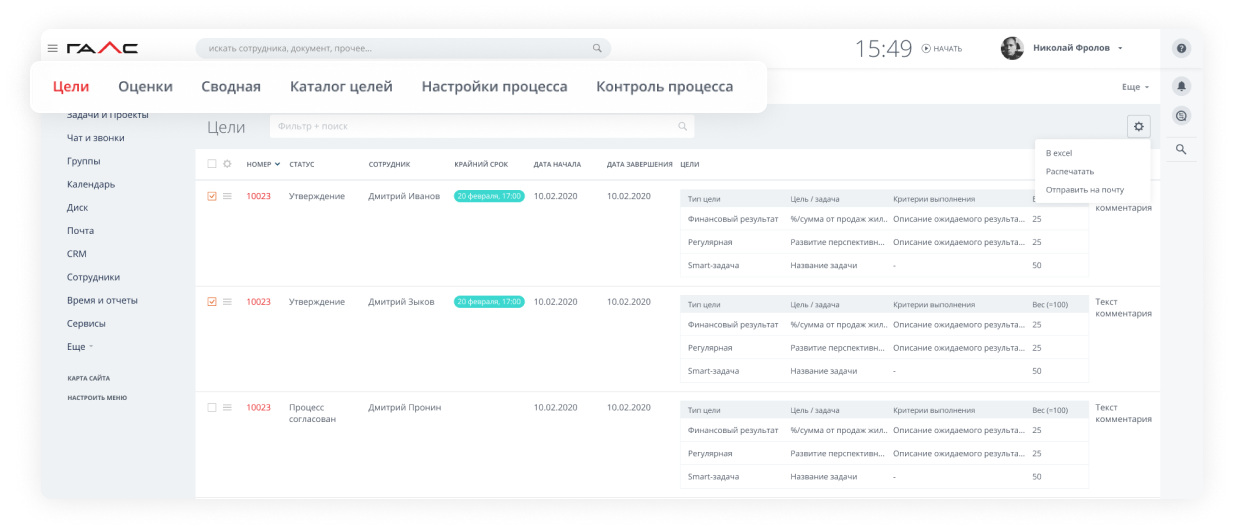Click the Фильтр + поиск field
Screen dimensions: 1233x530
click(482, 126)
